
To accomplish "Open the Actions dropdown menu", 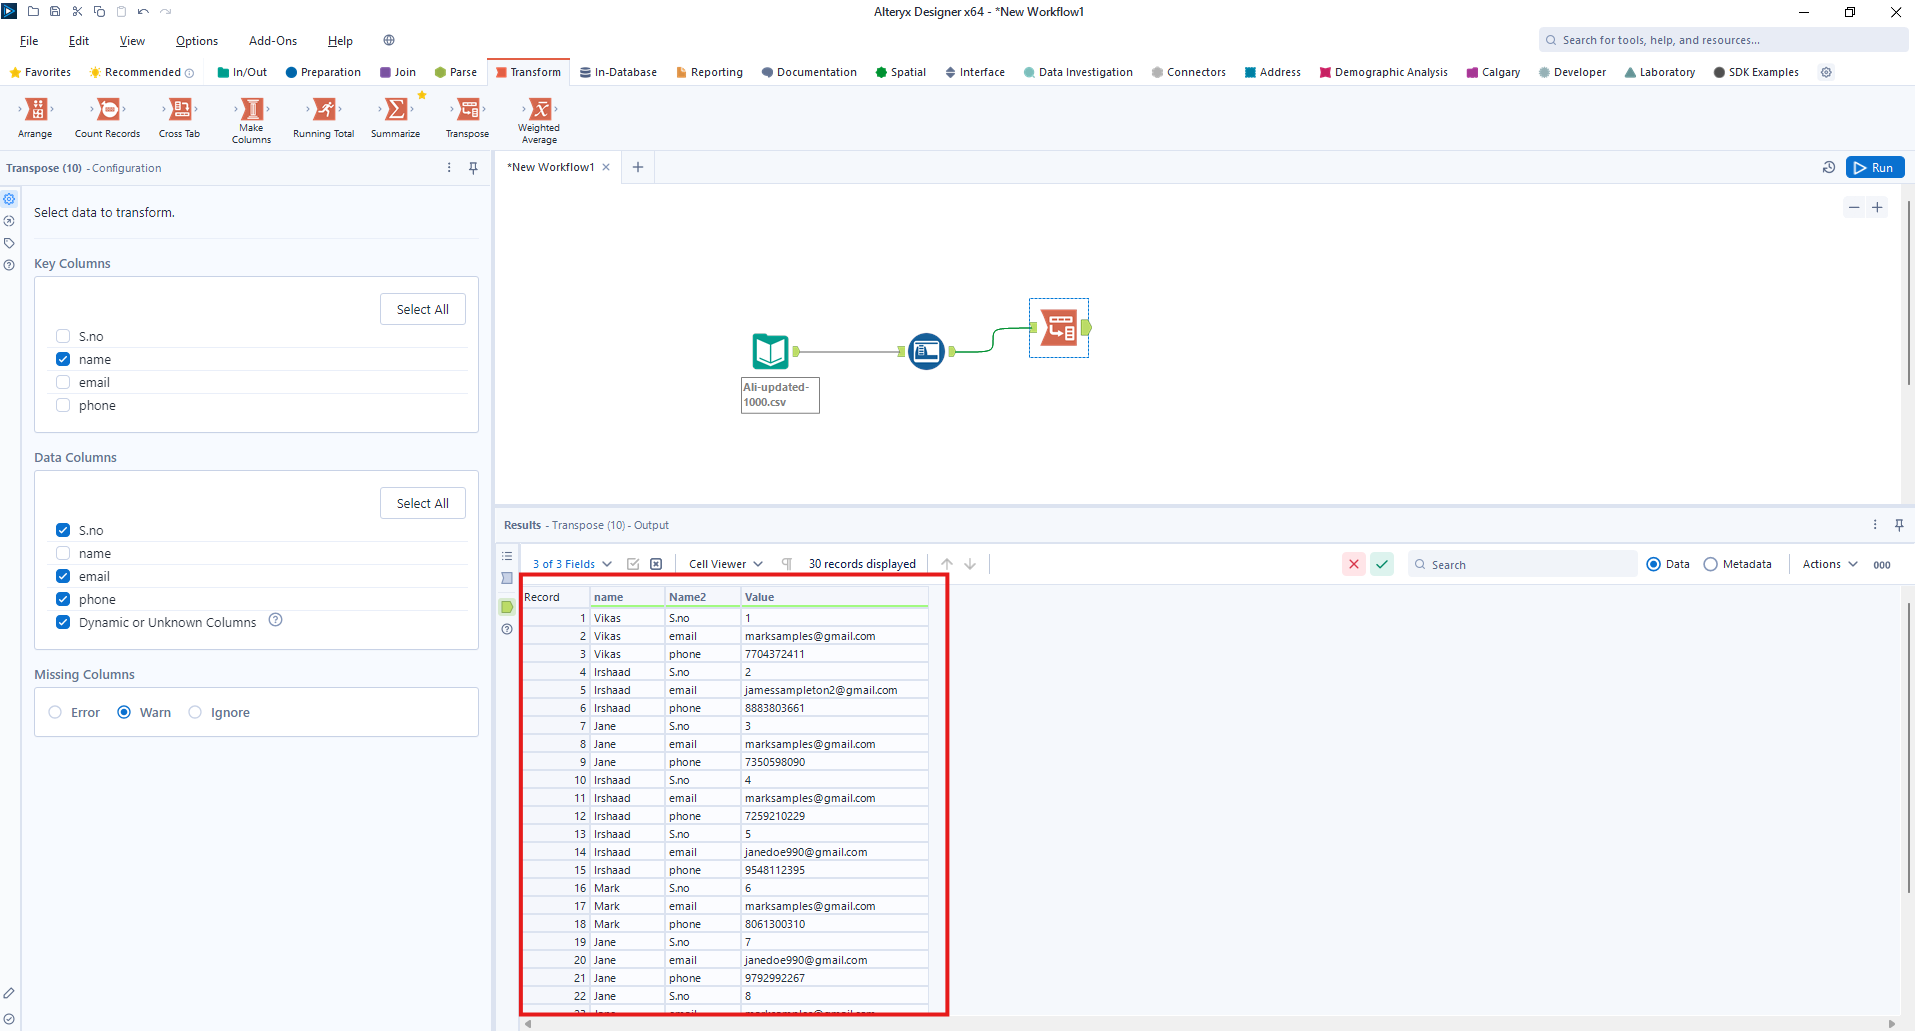I will coord(1829,565).
